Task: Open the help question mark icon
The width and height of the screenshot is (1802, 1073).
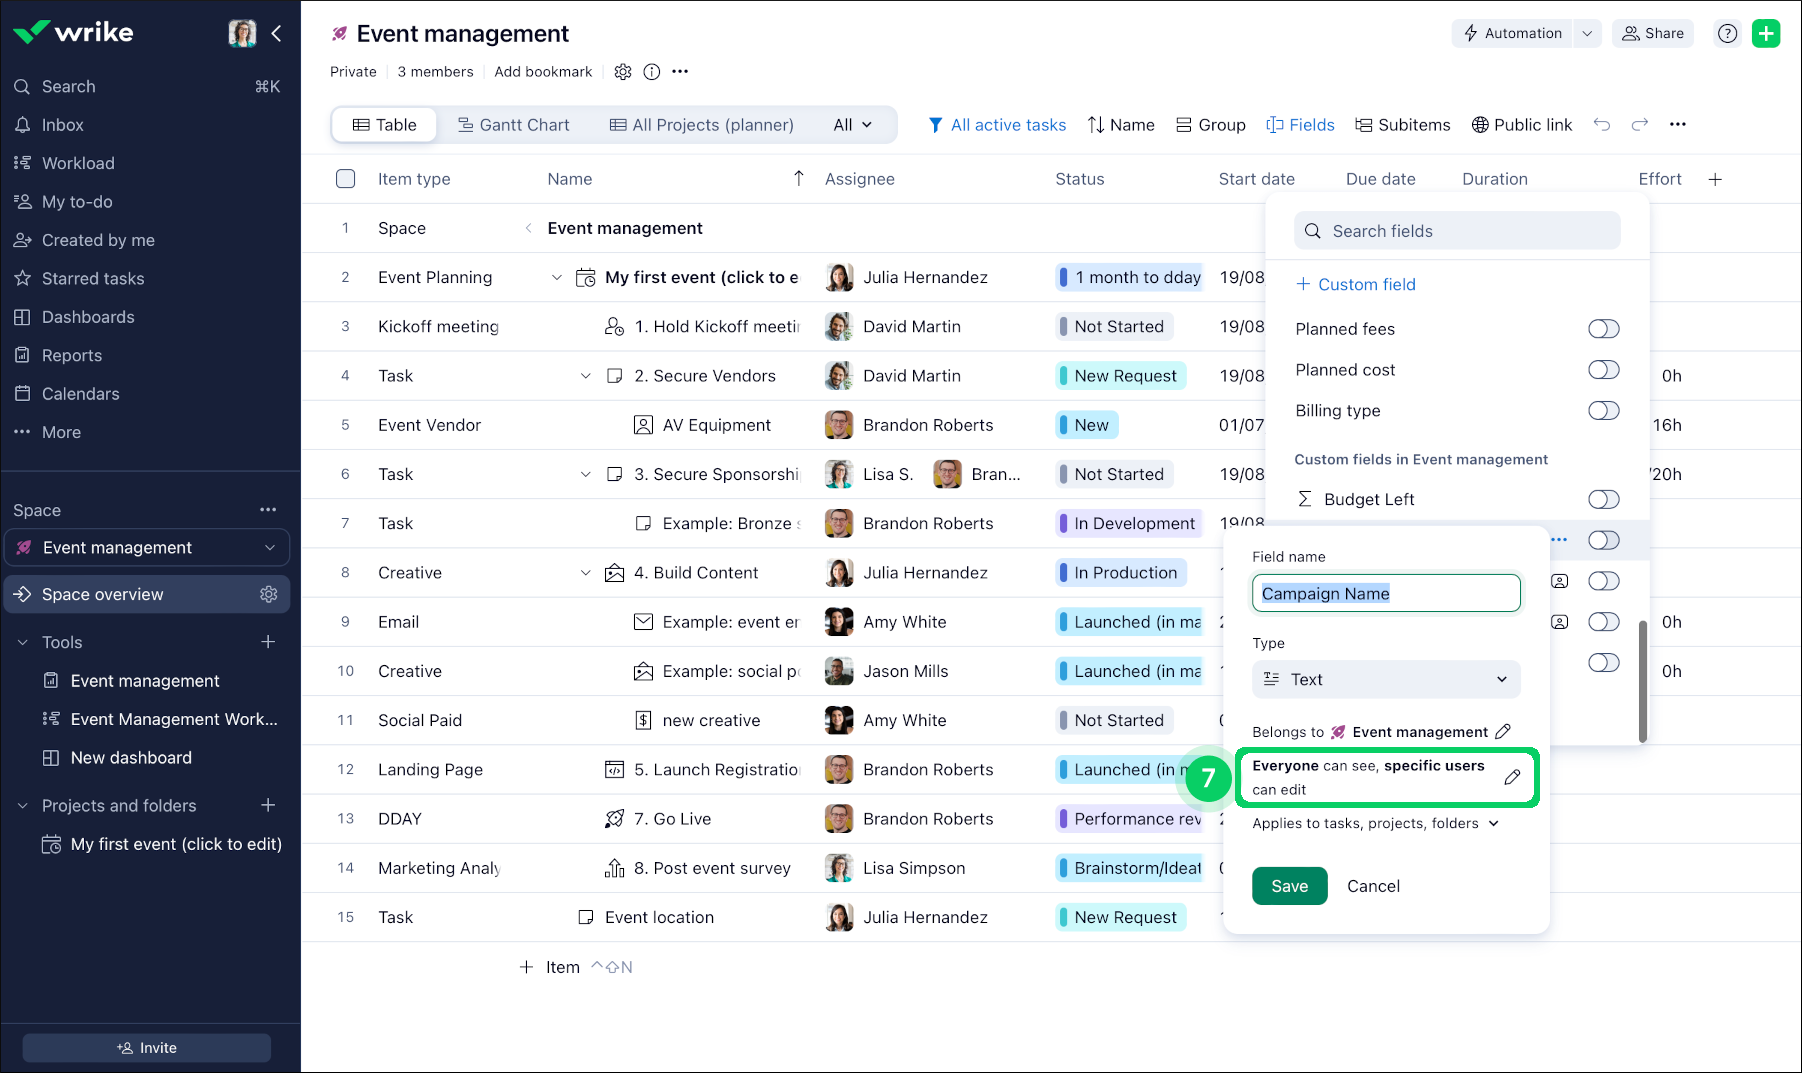Action: click(1727, 33)
